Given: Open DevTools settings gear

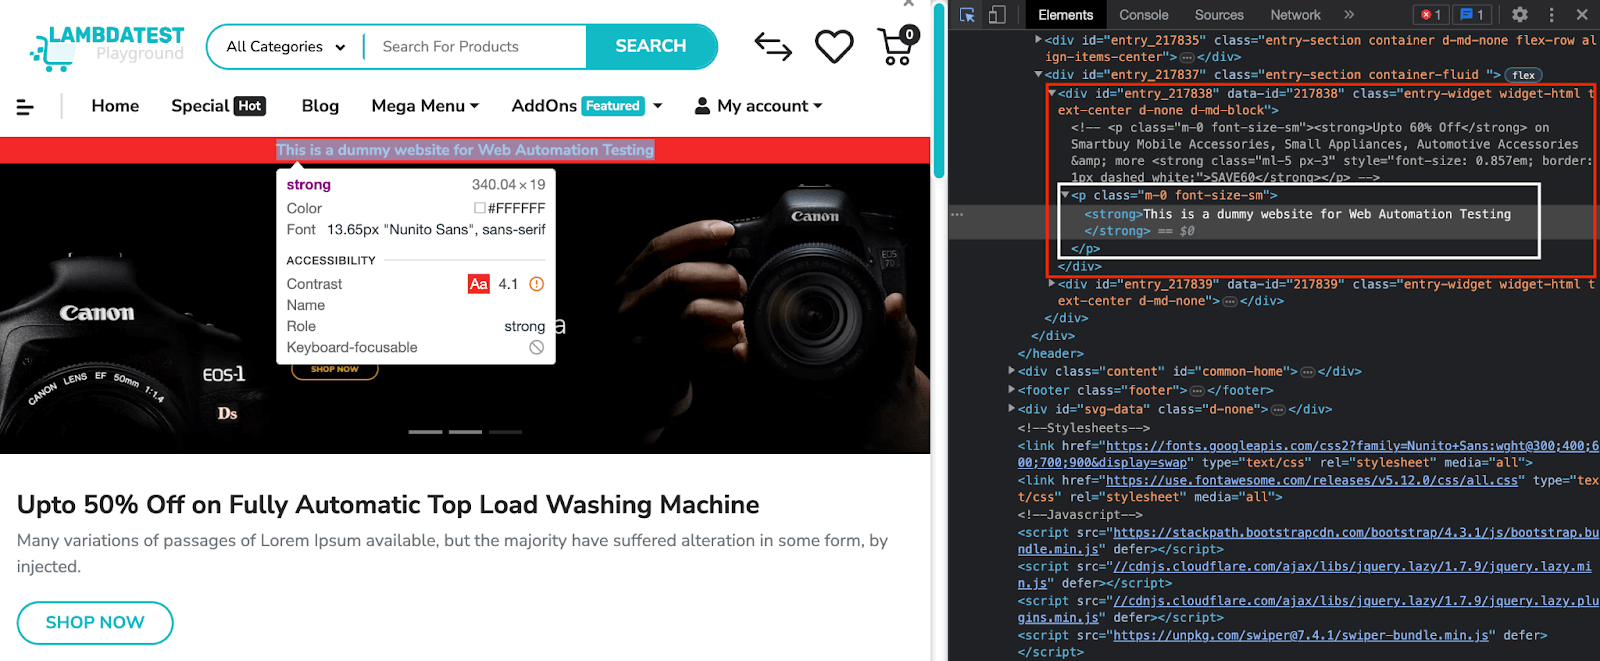Looking at the screenshot, I should (x=1520, y=15).
